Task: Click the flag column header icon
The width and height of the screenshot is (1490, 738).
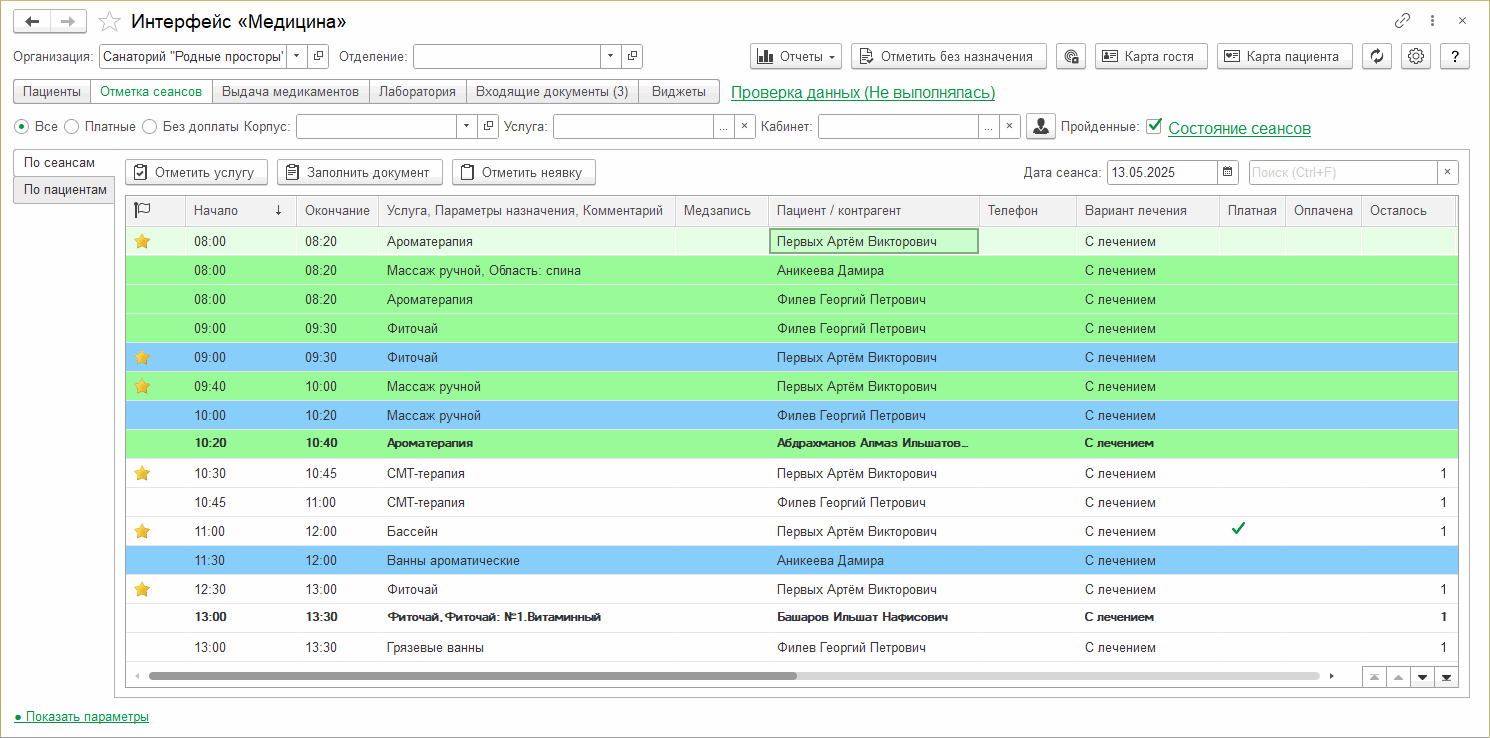Action: point(142,210)
